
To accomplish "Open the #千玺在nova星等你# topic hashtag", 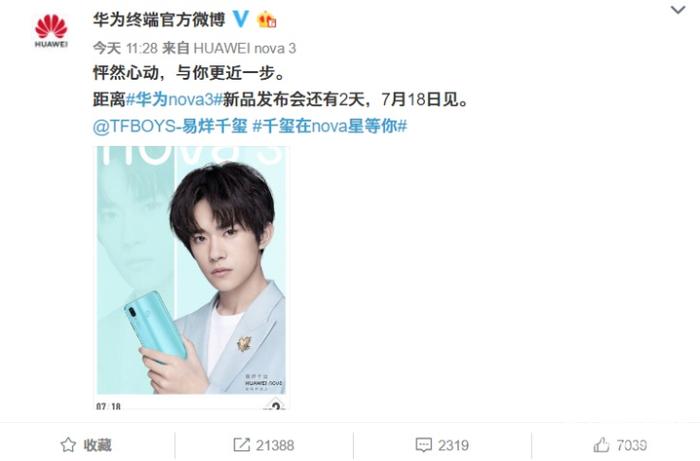I will click(x=330, y=126).
